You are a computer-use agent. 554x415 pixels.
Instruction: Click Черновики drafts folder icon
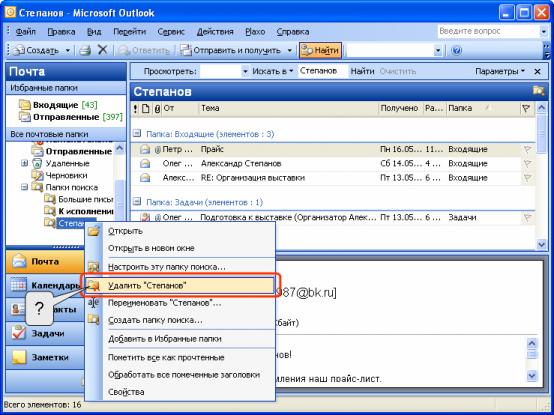click(x=37, y=175)
